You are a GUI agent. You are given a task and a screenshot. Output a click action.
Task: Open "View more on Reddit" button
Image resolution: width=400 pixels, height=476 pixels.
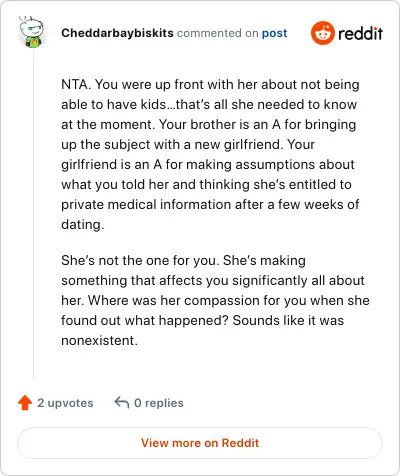pyautogui.click(x=200, y=443)
